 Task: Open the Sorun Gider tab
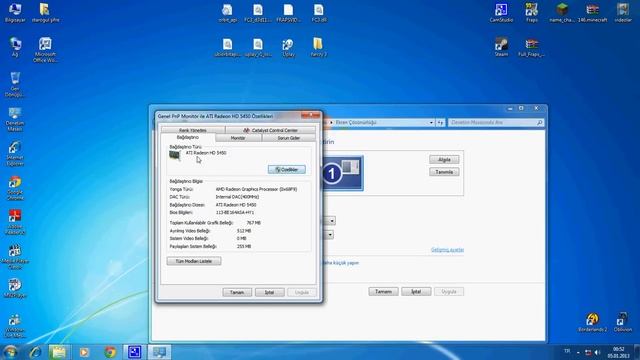(289, 138)
